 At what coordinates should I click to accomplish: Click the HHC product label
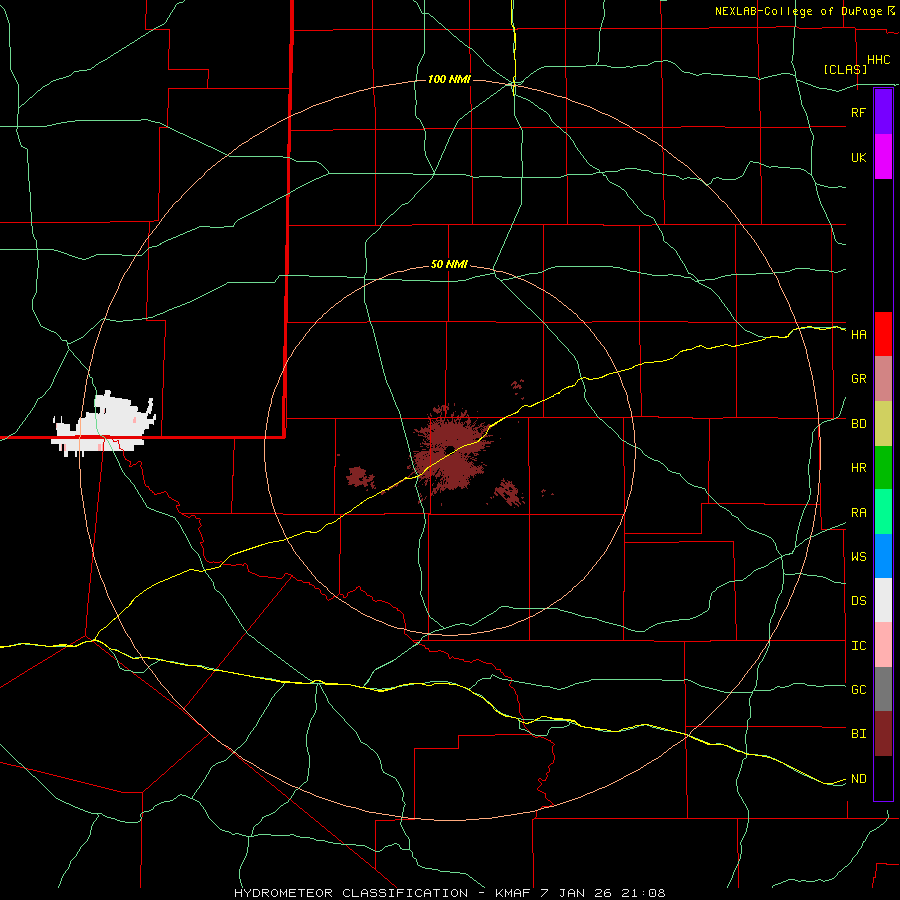878,60
